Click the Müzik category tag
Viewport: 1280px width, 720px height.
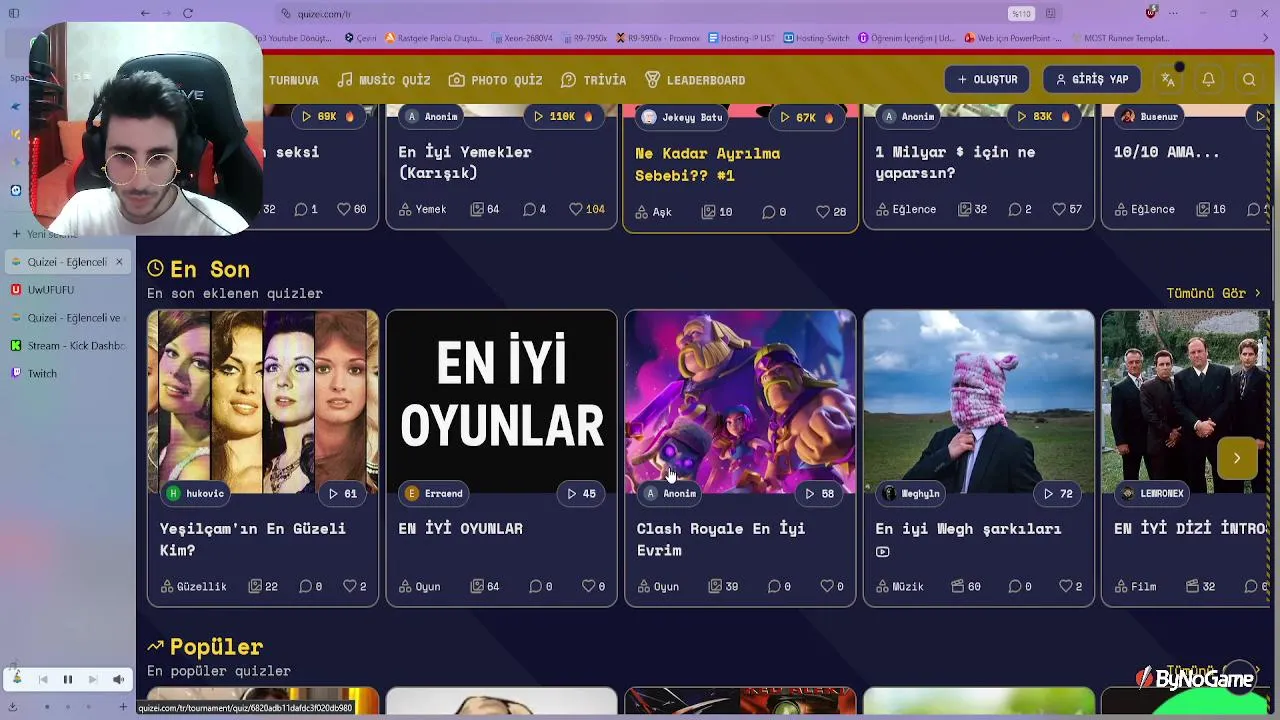[x=900, y=586]
